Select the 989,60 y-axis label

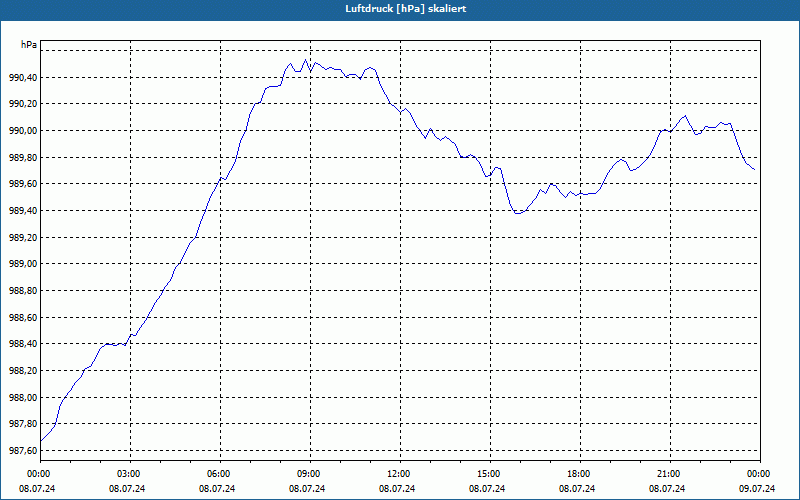pos(22,184)
